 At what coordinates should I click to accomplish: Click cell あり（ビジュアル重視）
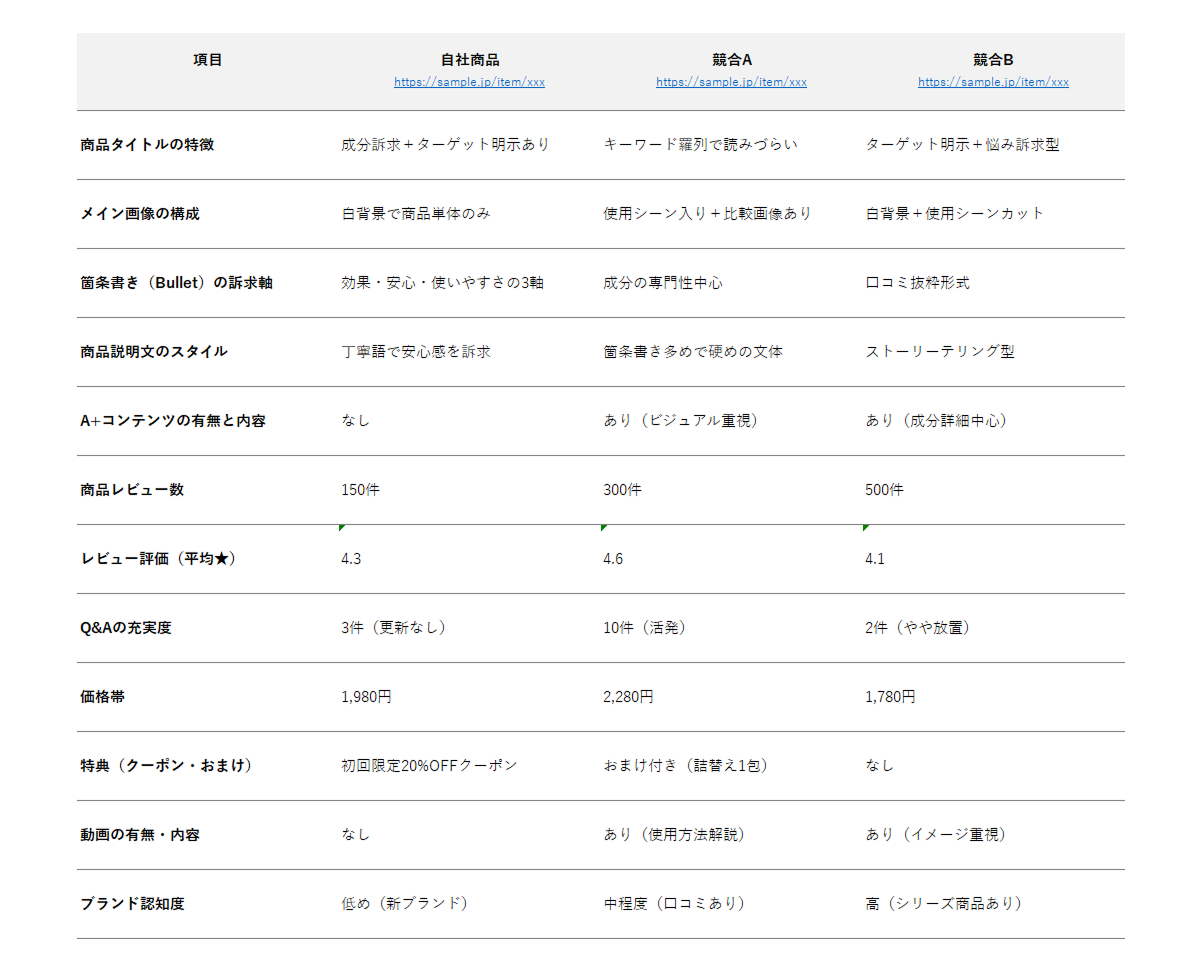pos(683,421)
